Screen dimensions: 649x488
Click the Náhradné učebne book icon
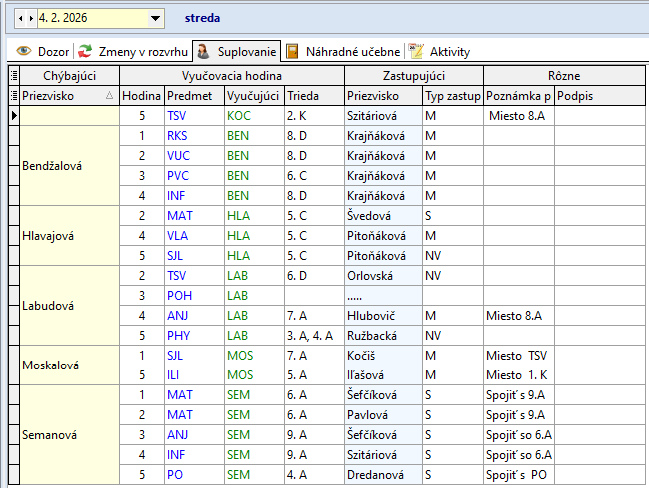[x=292, y=51]
